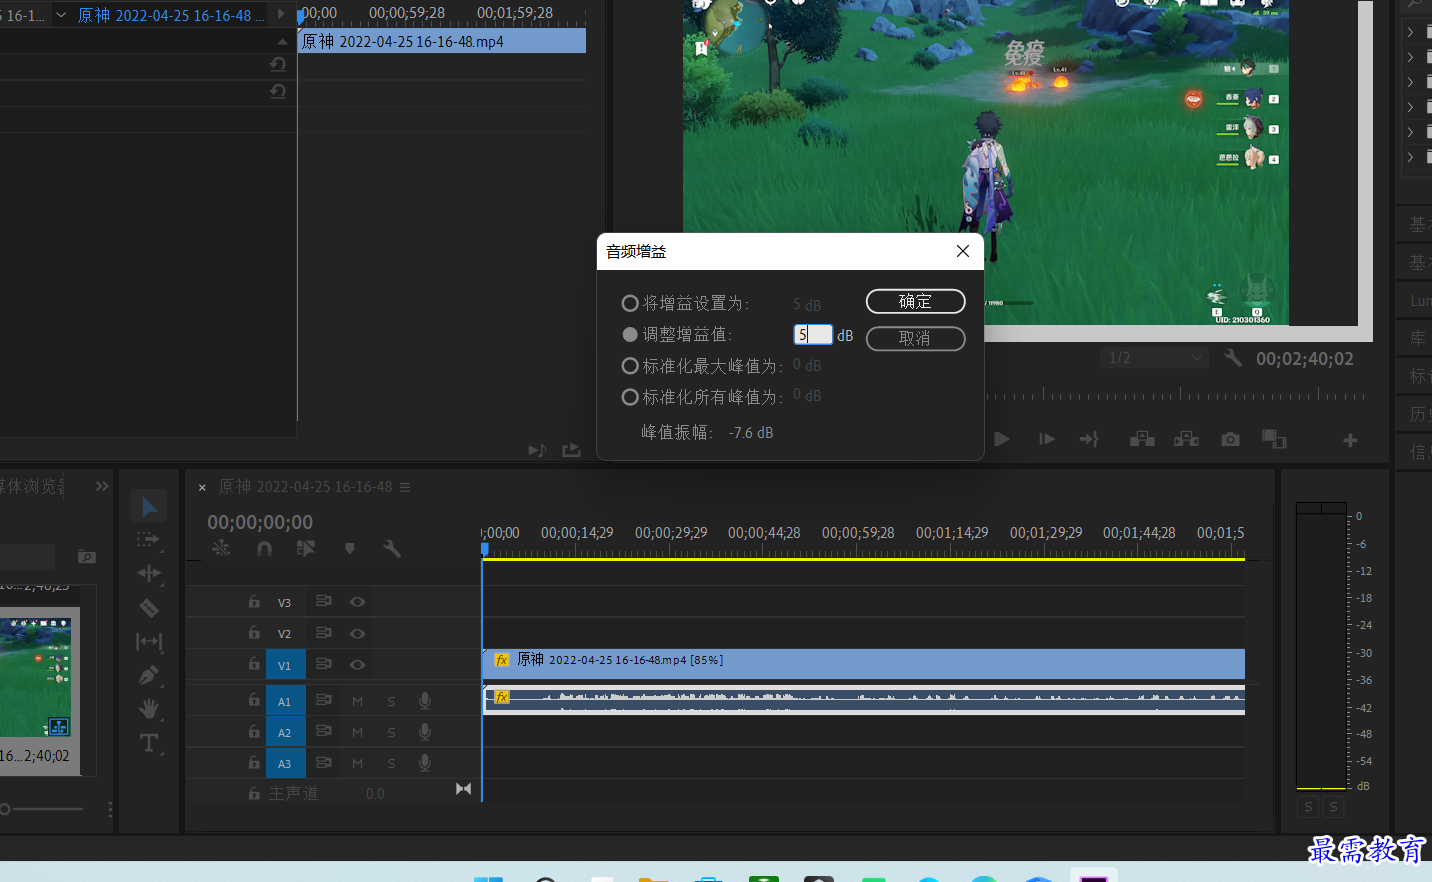
Task: Solo left channel in audio meter
Action: (x=1308, y=806)
